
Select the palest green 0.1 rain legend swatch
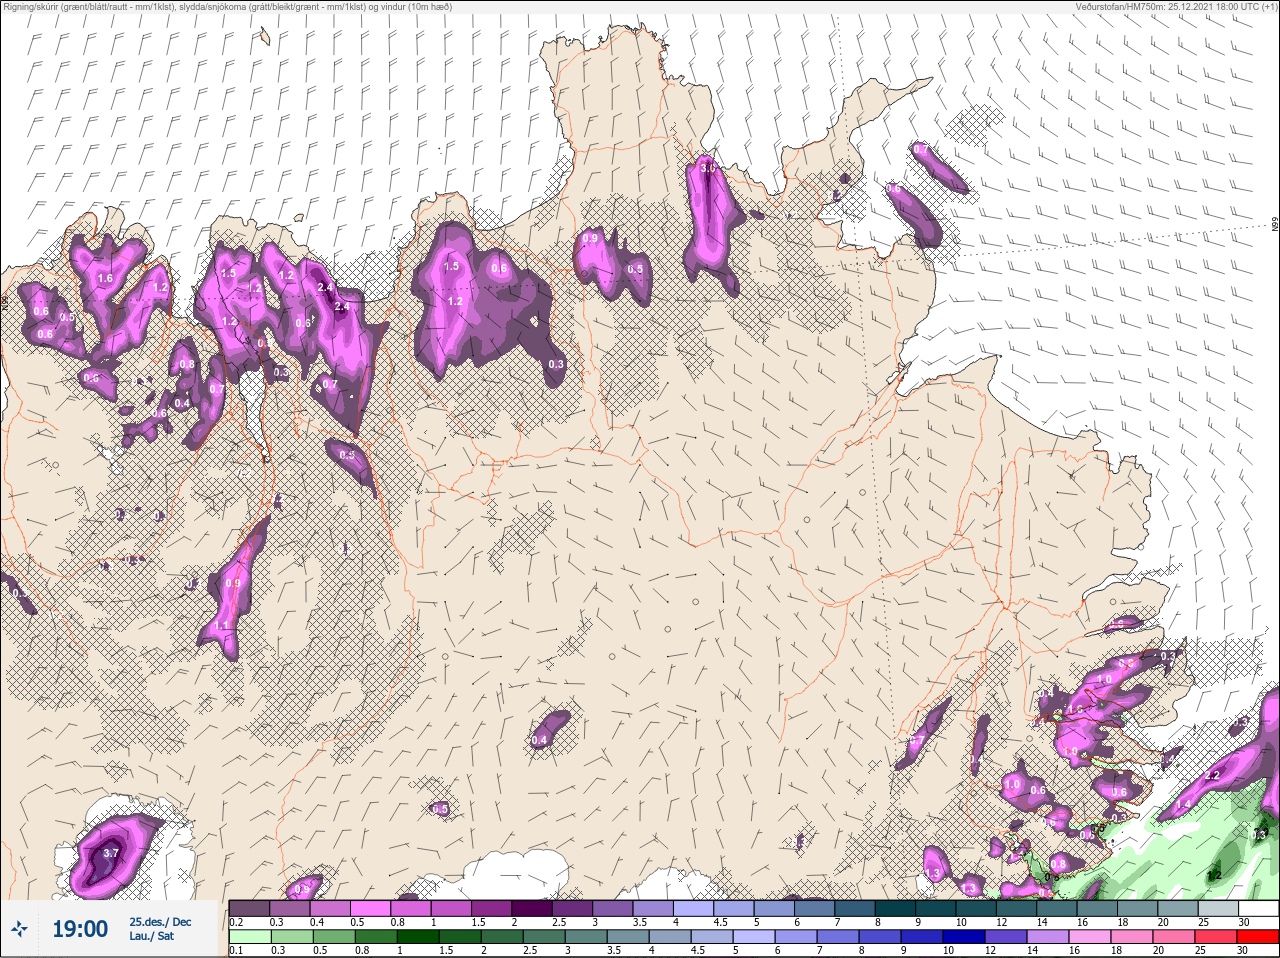pos(249,937)
